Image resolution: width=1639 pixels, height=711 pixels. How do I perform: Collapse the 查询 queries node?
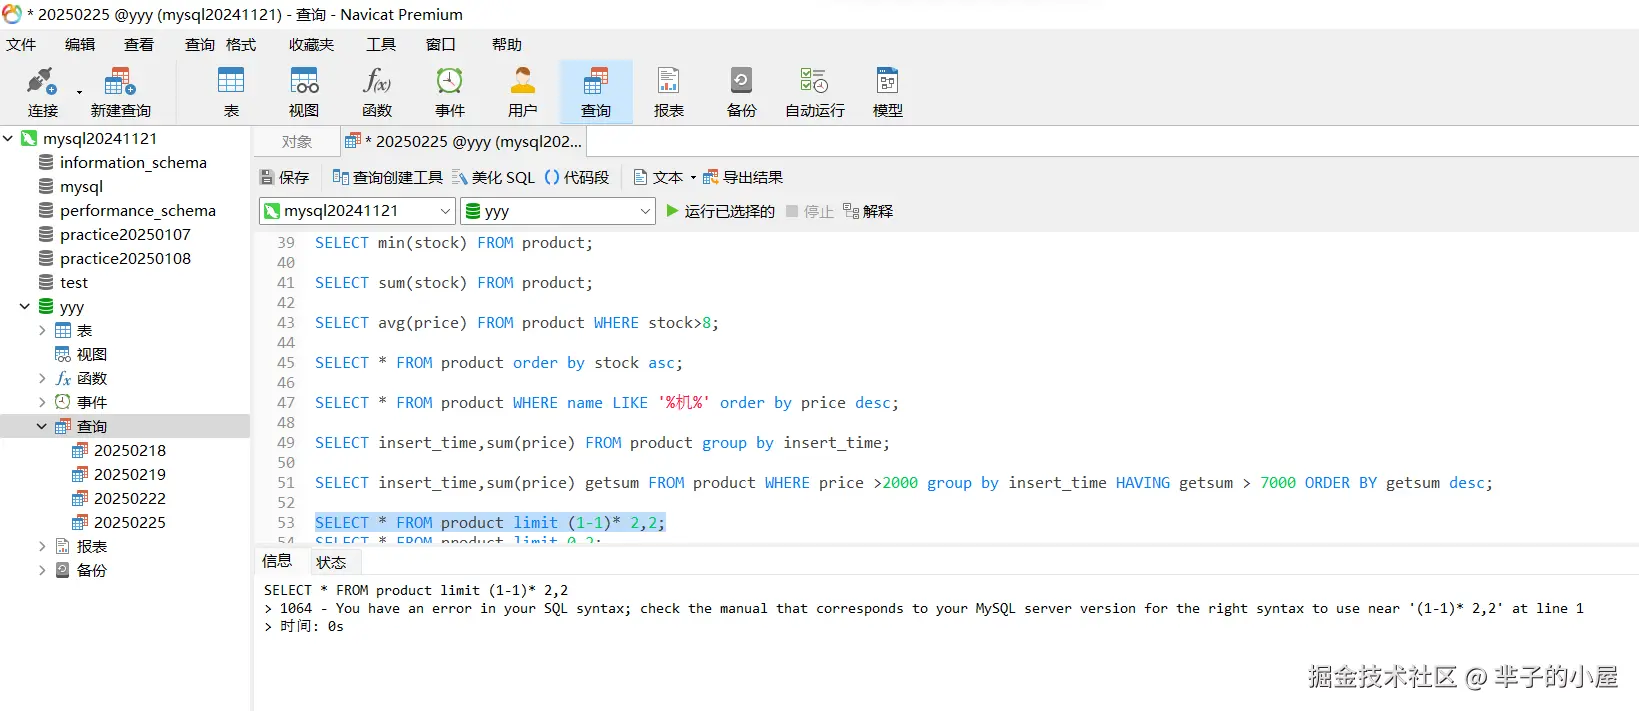42,426
